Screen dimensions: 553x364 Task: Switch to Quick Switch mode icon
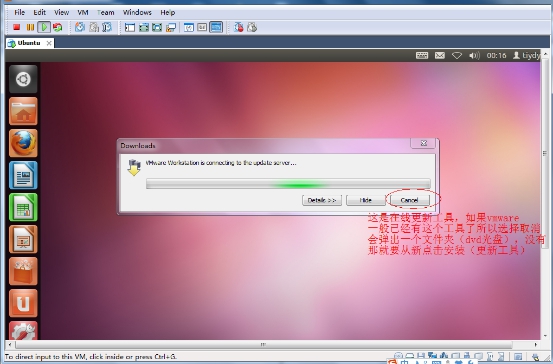pos(144,27)
